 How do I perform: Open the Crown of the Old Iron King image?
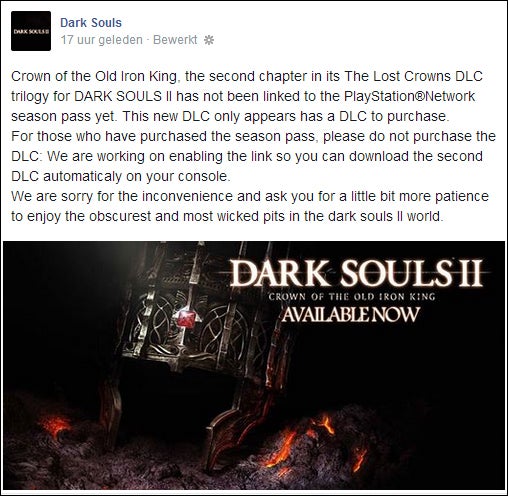click(x=254, y=365)
